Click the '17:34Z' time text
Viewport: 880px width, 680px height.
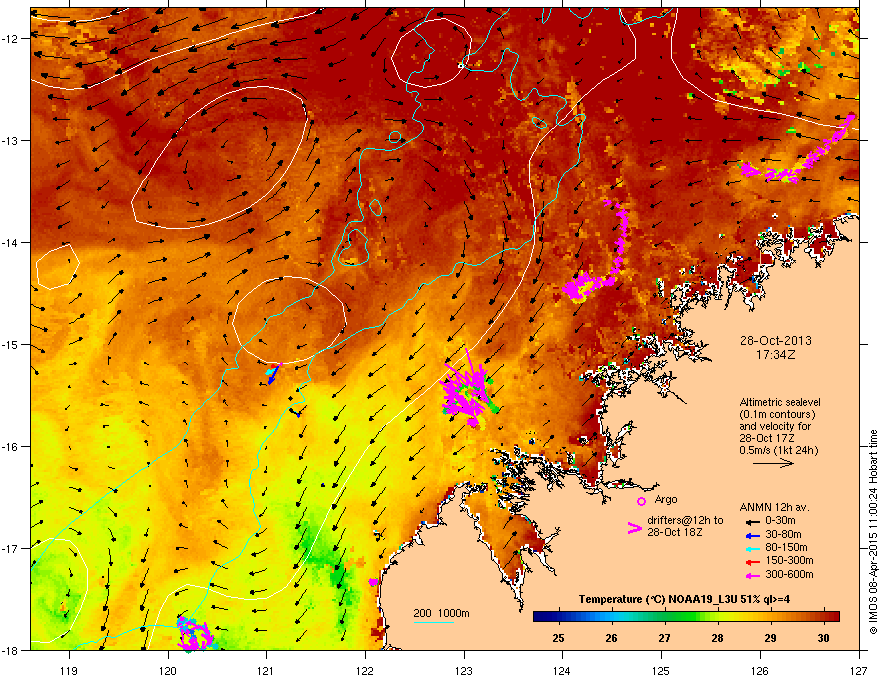click(776, 355)
